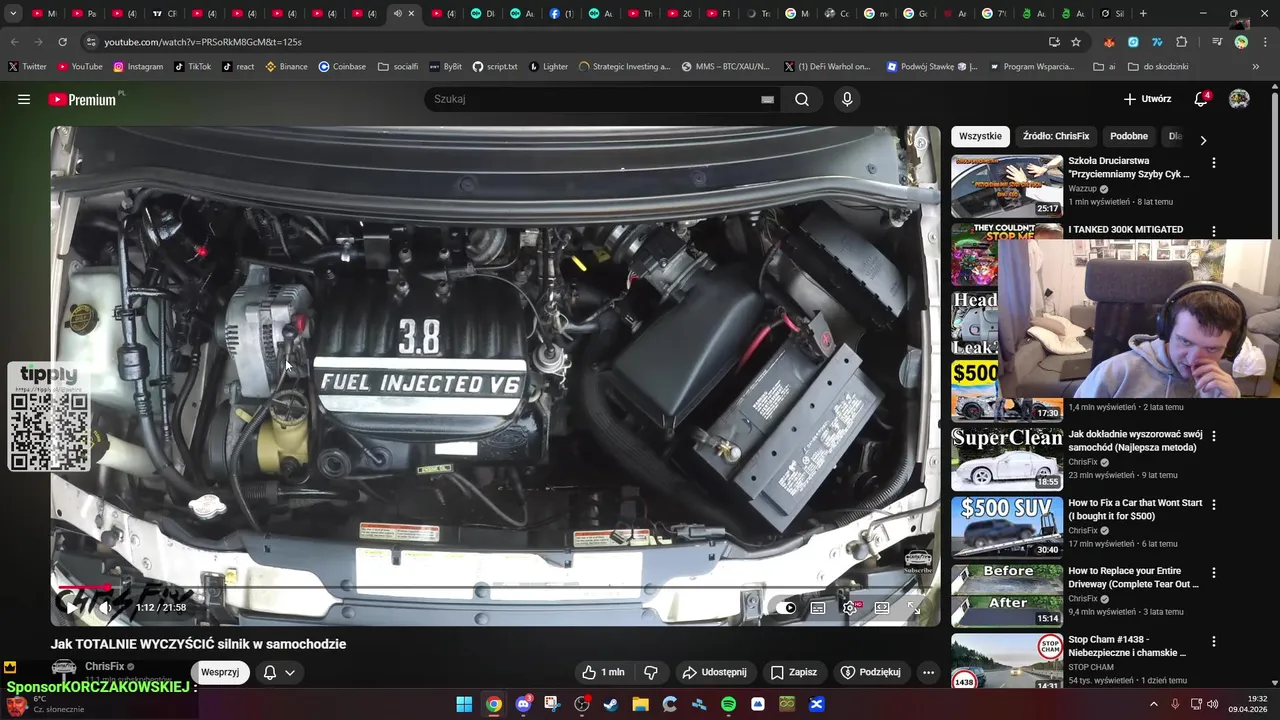This screenshot has height=720, width=1280.
Task: Open menu for Replace your Entire Driveway video
Action: click(1214, 573)
